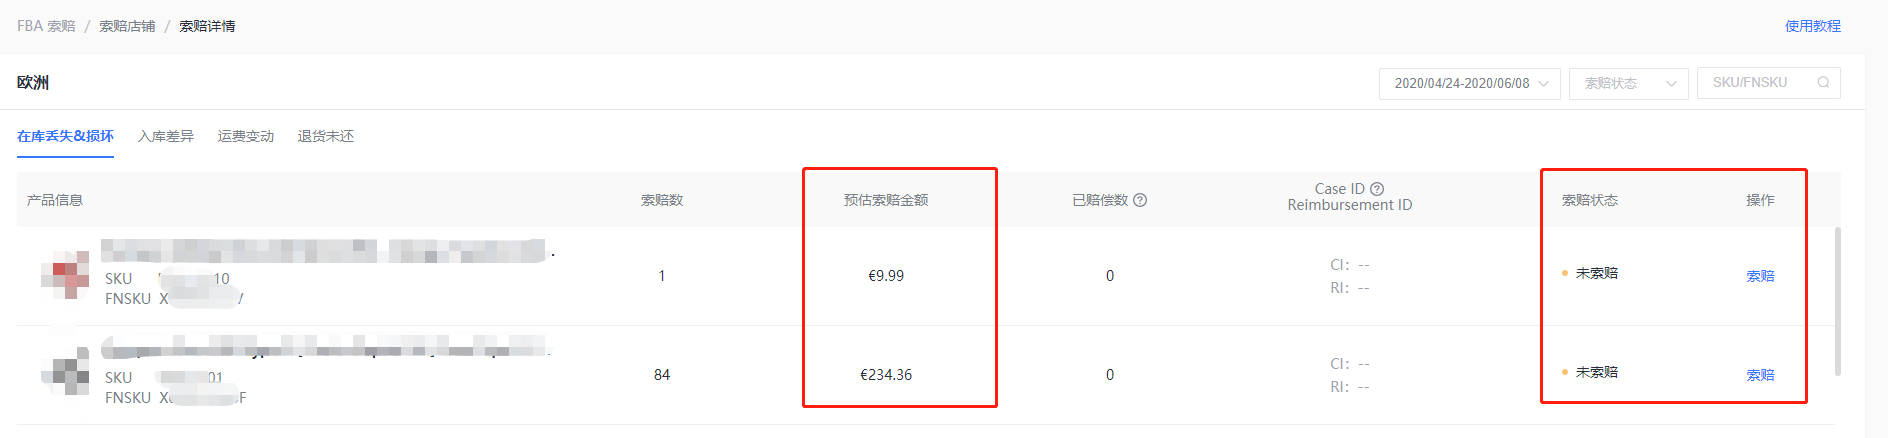Click 索赔 link for the €234.36 row
Viewport: 1888px width, 438px height.
click(x=1760, y=375)
